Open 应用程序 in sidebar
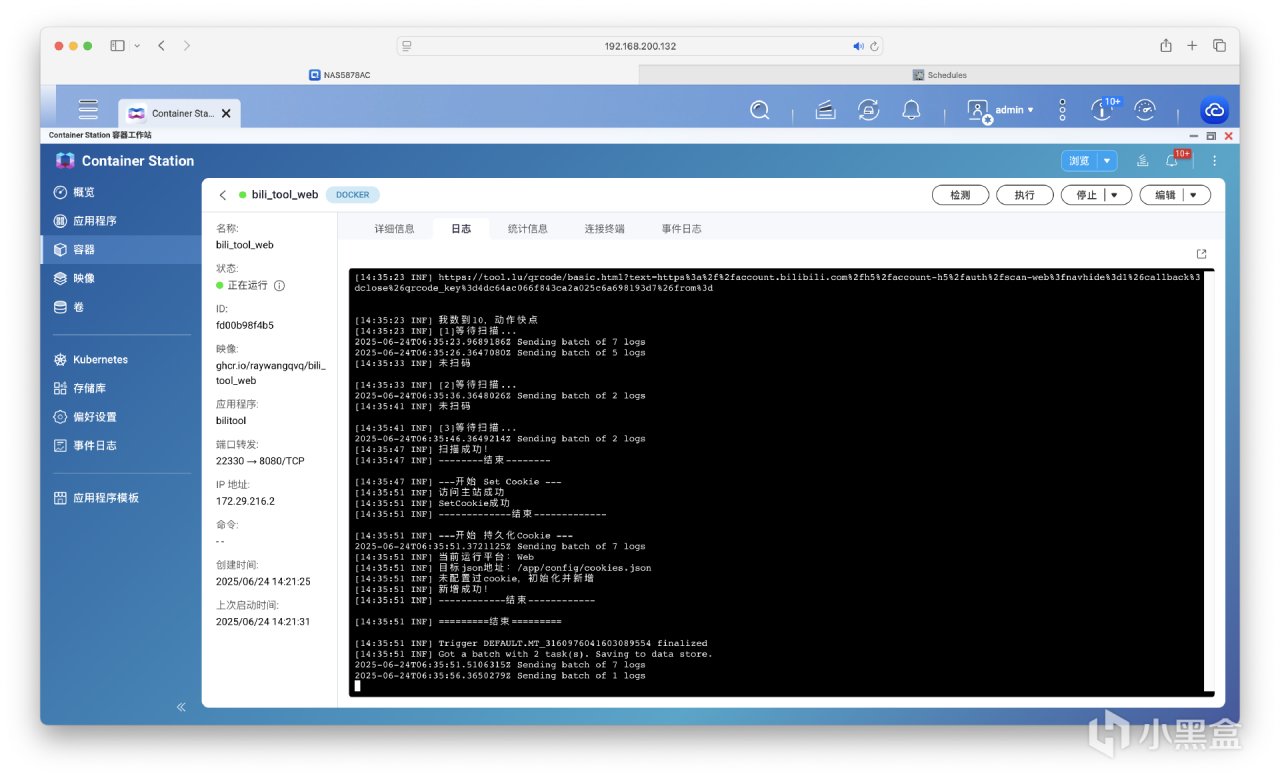Screen dimensions: 1280x778 click(x=121, y=221)
